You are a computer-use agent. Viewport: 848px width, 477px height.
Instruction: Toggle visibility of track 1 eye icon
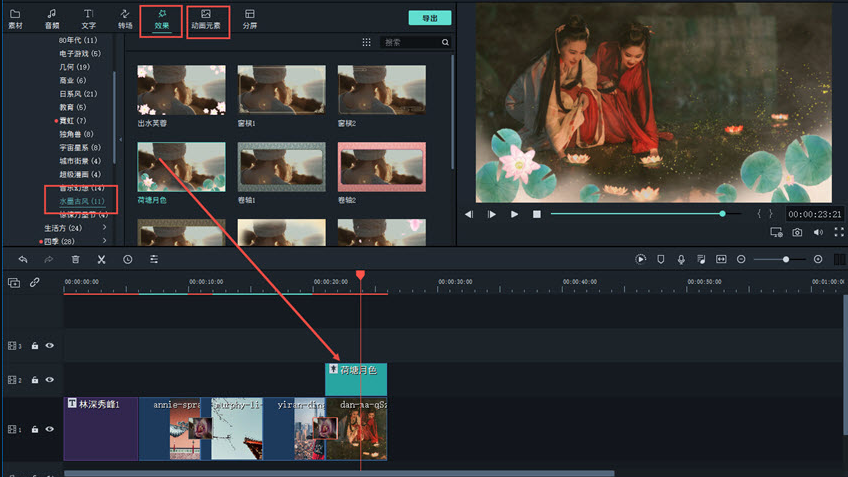pos(49,429)
